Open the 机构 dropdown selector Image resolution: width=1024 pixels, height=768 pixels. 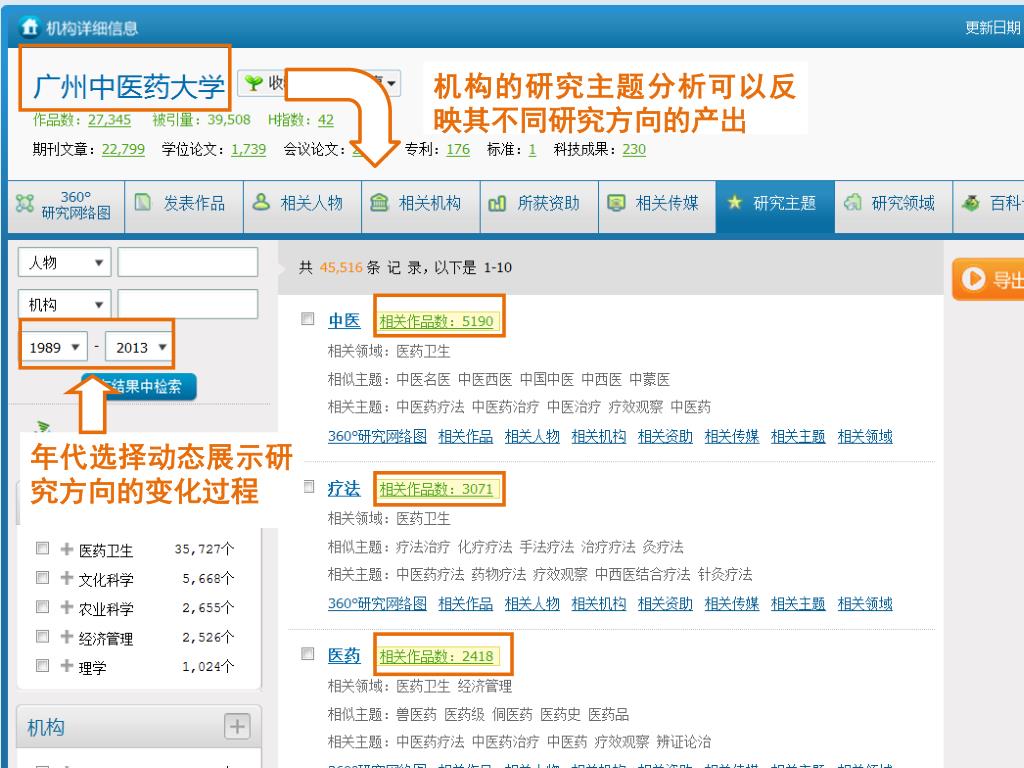(65, 304)
